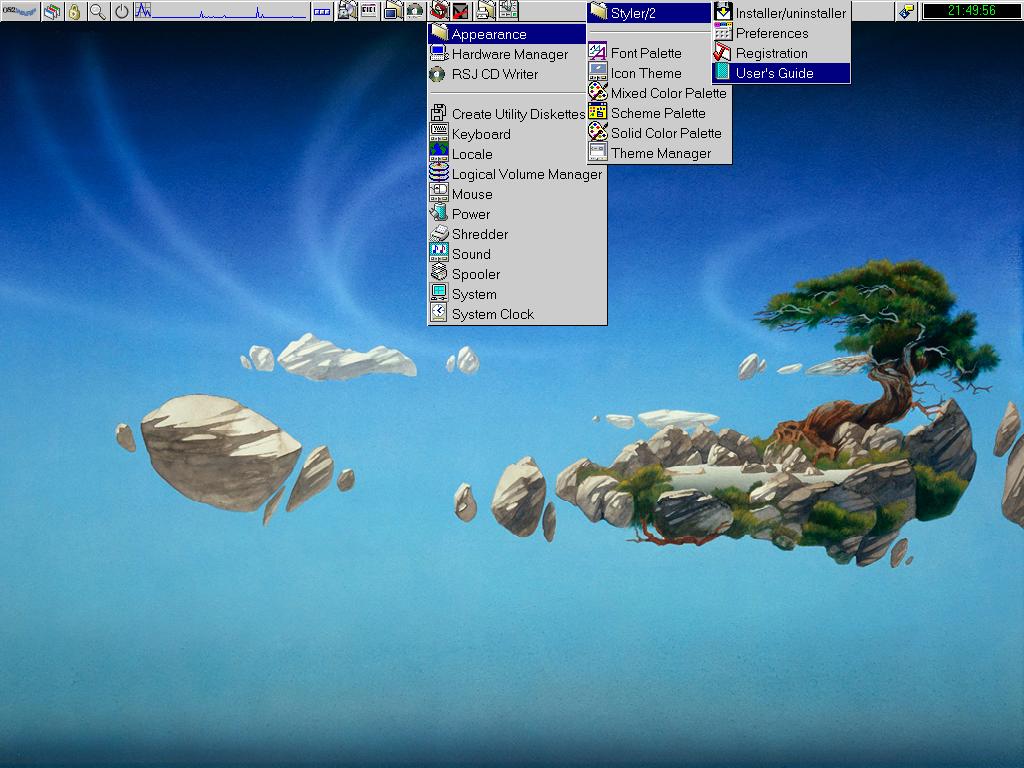Click the padlock lockup icon

pos(74,11)
